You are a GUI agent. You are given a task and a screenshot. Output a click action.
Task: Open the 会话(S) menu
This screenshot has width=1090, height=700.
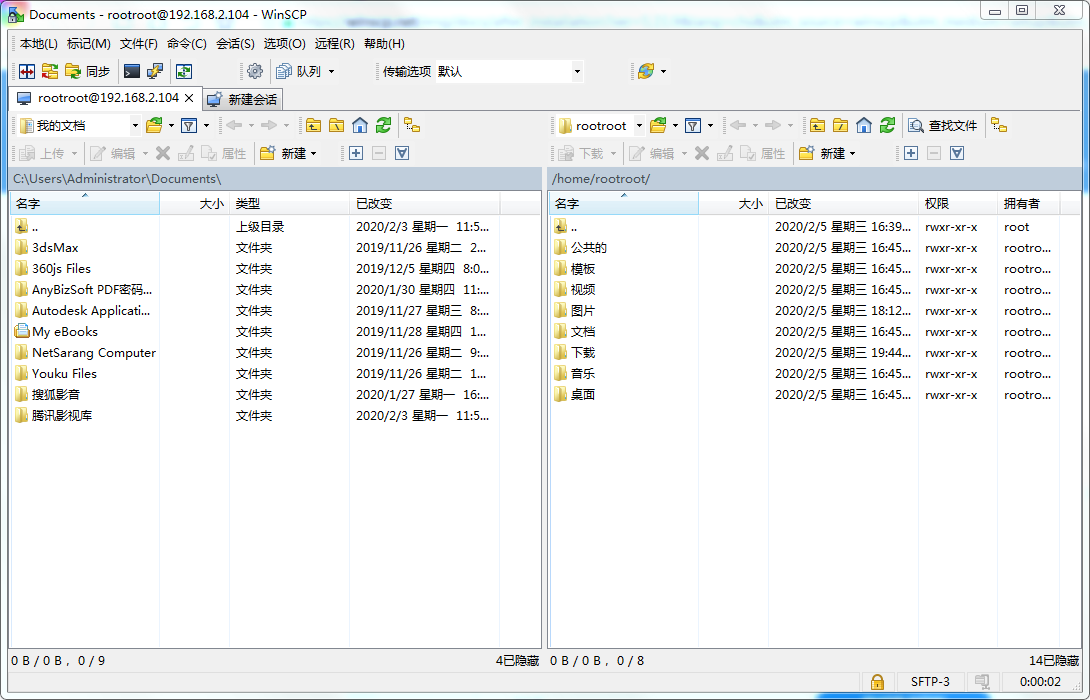pos(234,44)
